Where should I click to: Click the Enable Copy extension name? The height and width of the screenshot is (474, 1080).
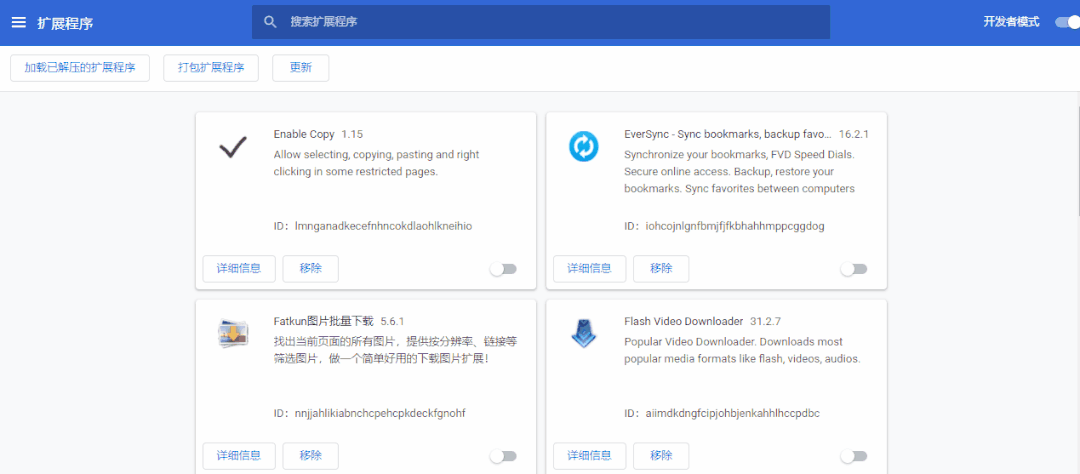pos(304,134)
